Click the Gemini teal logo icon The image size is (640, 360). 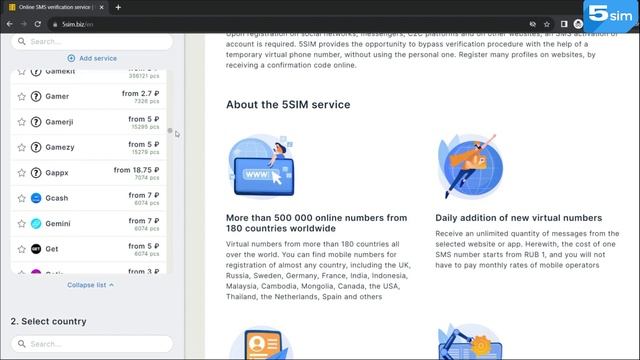point(36,224)
